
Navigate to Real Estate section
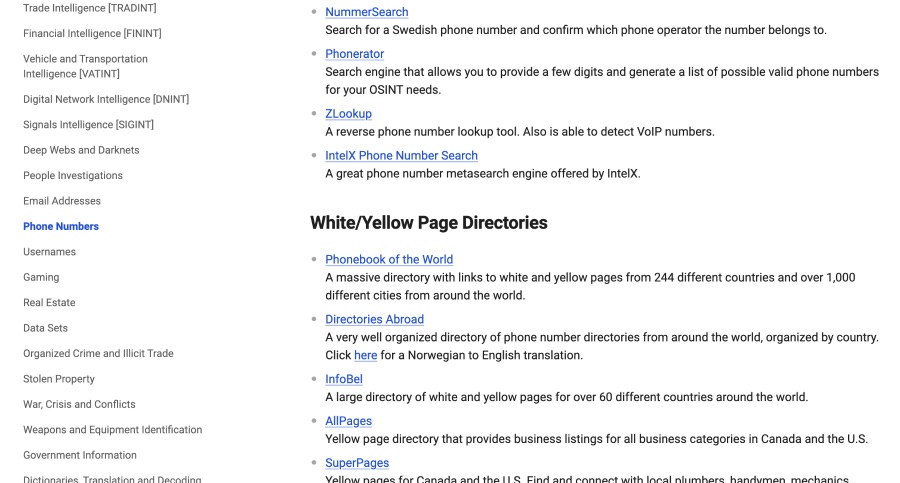49,303
